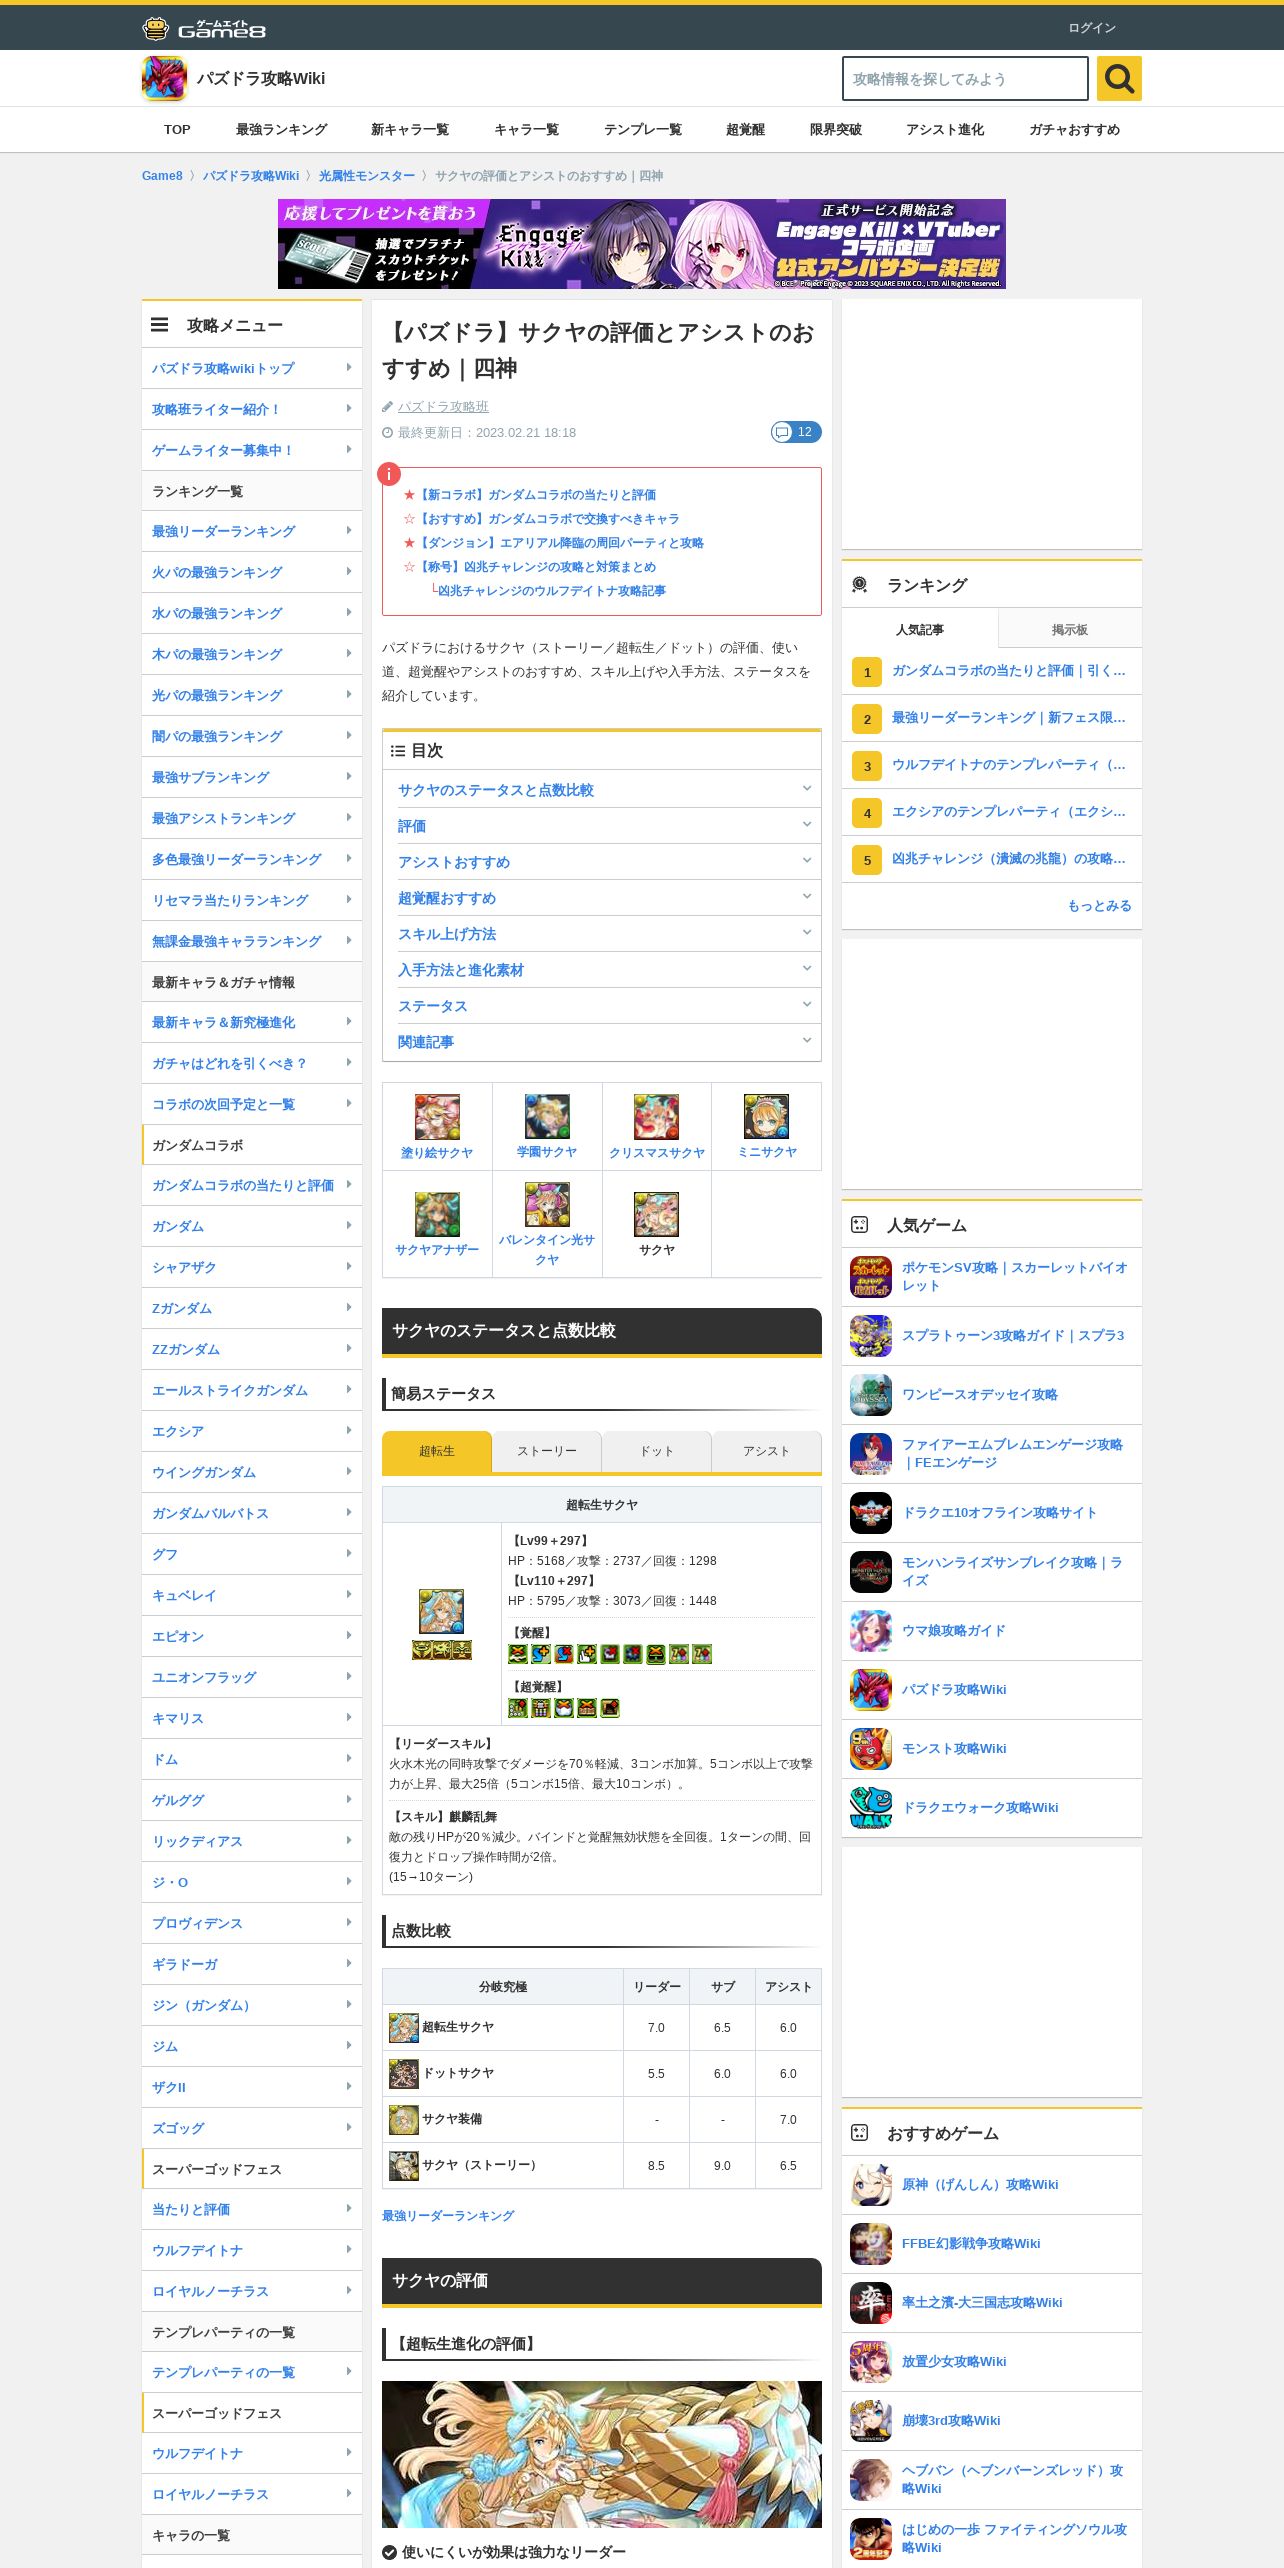The width and height of the screenshot is (1284, 2568).
Task: Open ガチャおすすめ in top navigation
Action: pos(1075,130)
